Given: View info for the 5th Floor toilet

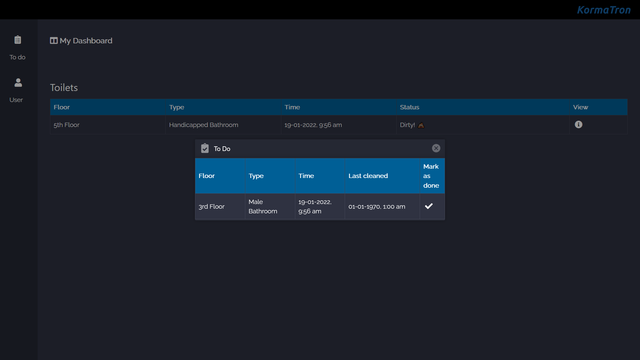Looking at the screenshot, I should [x=578, y=124].
